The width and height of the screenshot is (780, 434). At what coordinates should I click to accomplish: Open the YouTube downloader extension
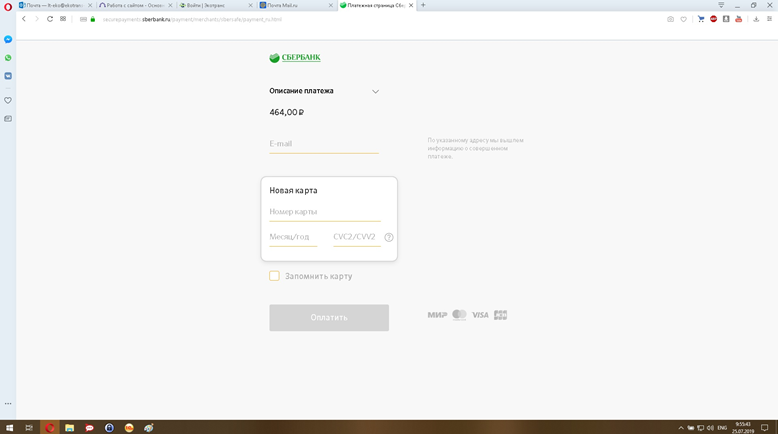pos(739,19)
